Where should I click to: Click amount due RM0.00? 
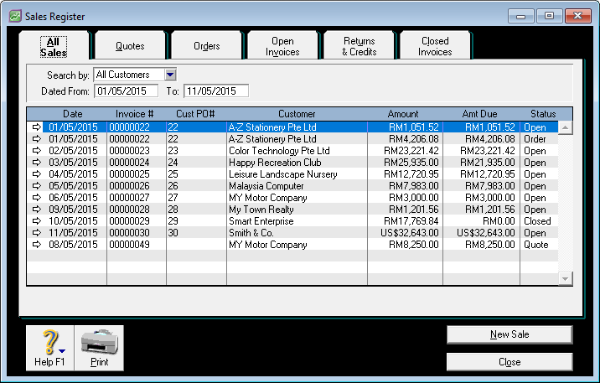tap(499, 221)
